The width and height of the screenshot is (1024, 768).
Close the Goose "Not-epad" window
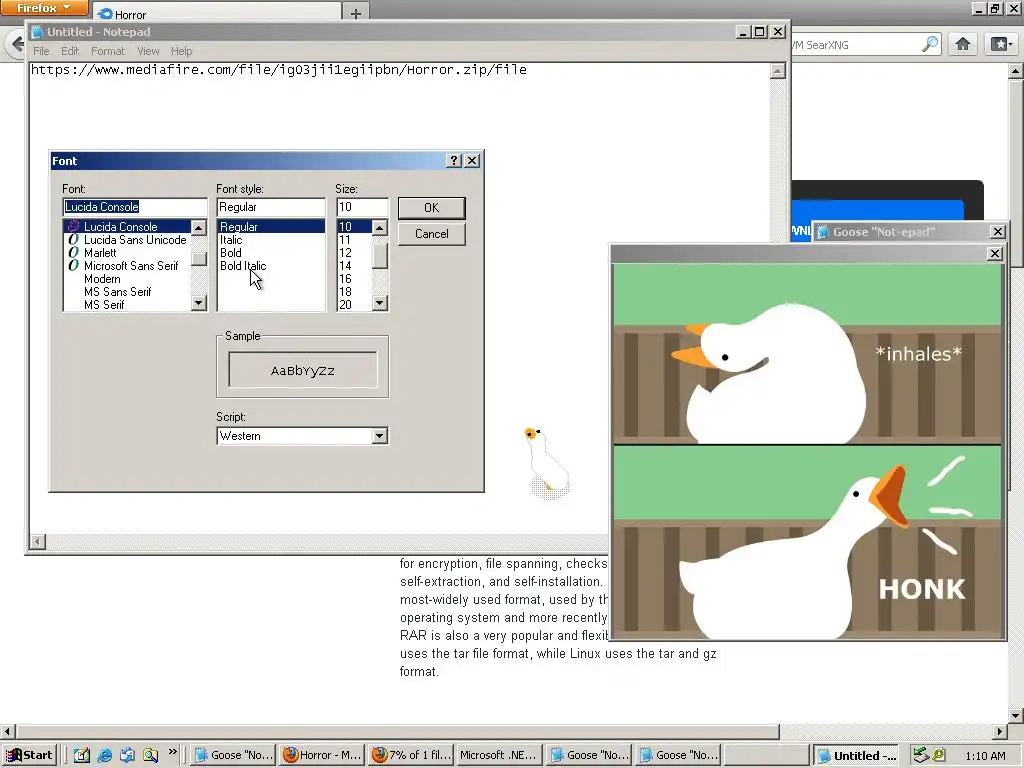[x=997, y=232]
